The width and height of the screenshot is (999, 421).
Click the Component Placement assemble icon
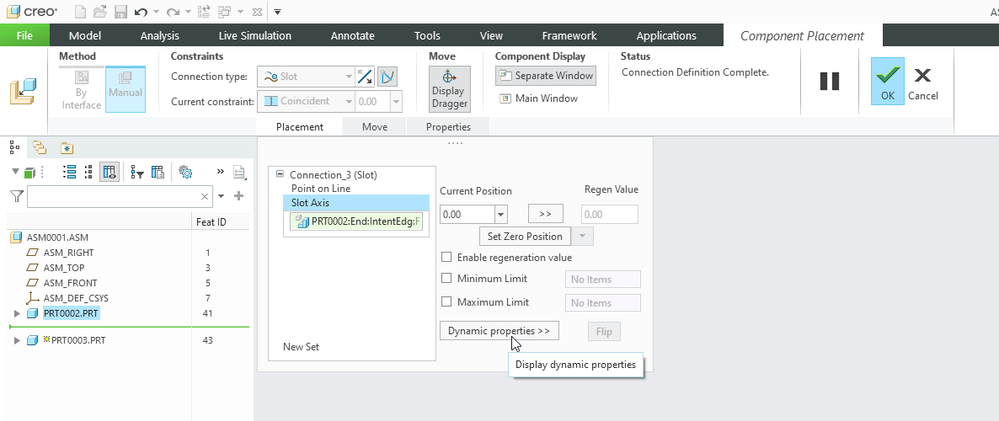[23, 91]
